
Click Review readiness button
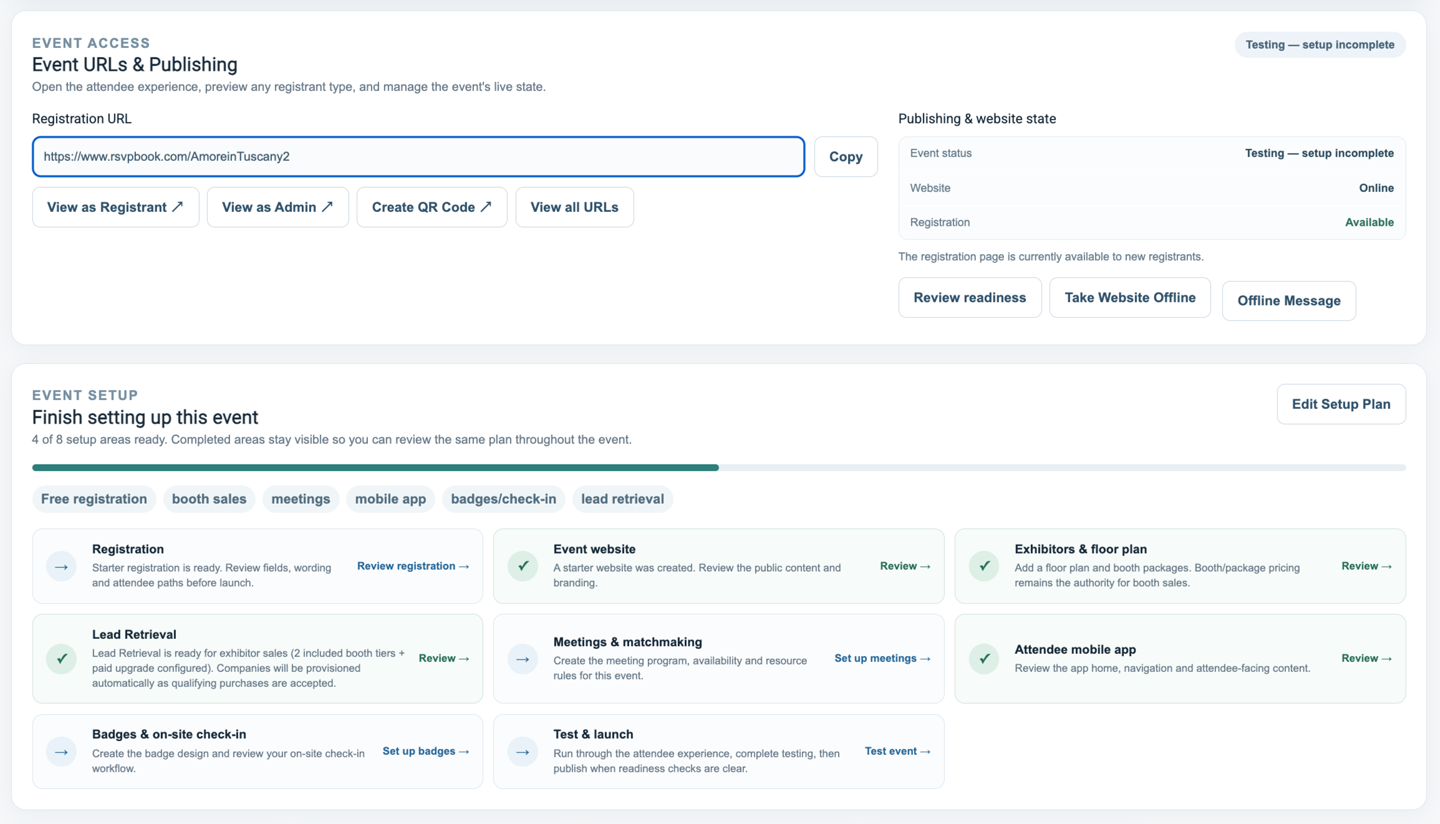tap(970, 298)
